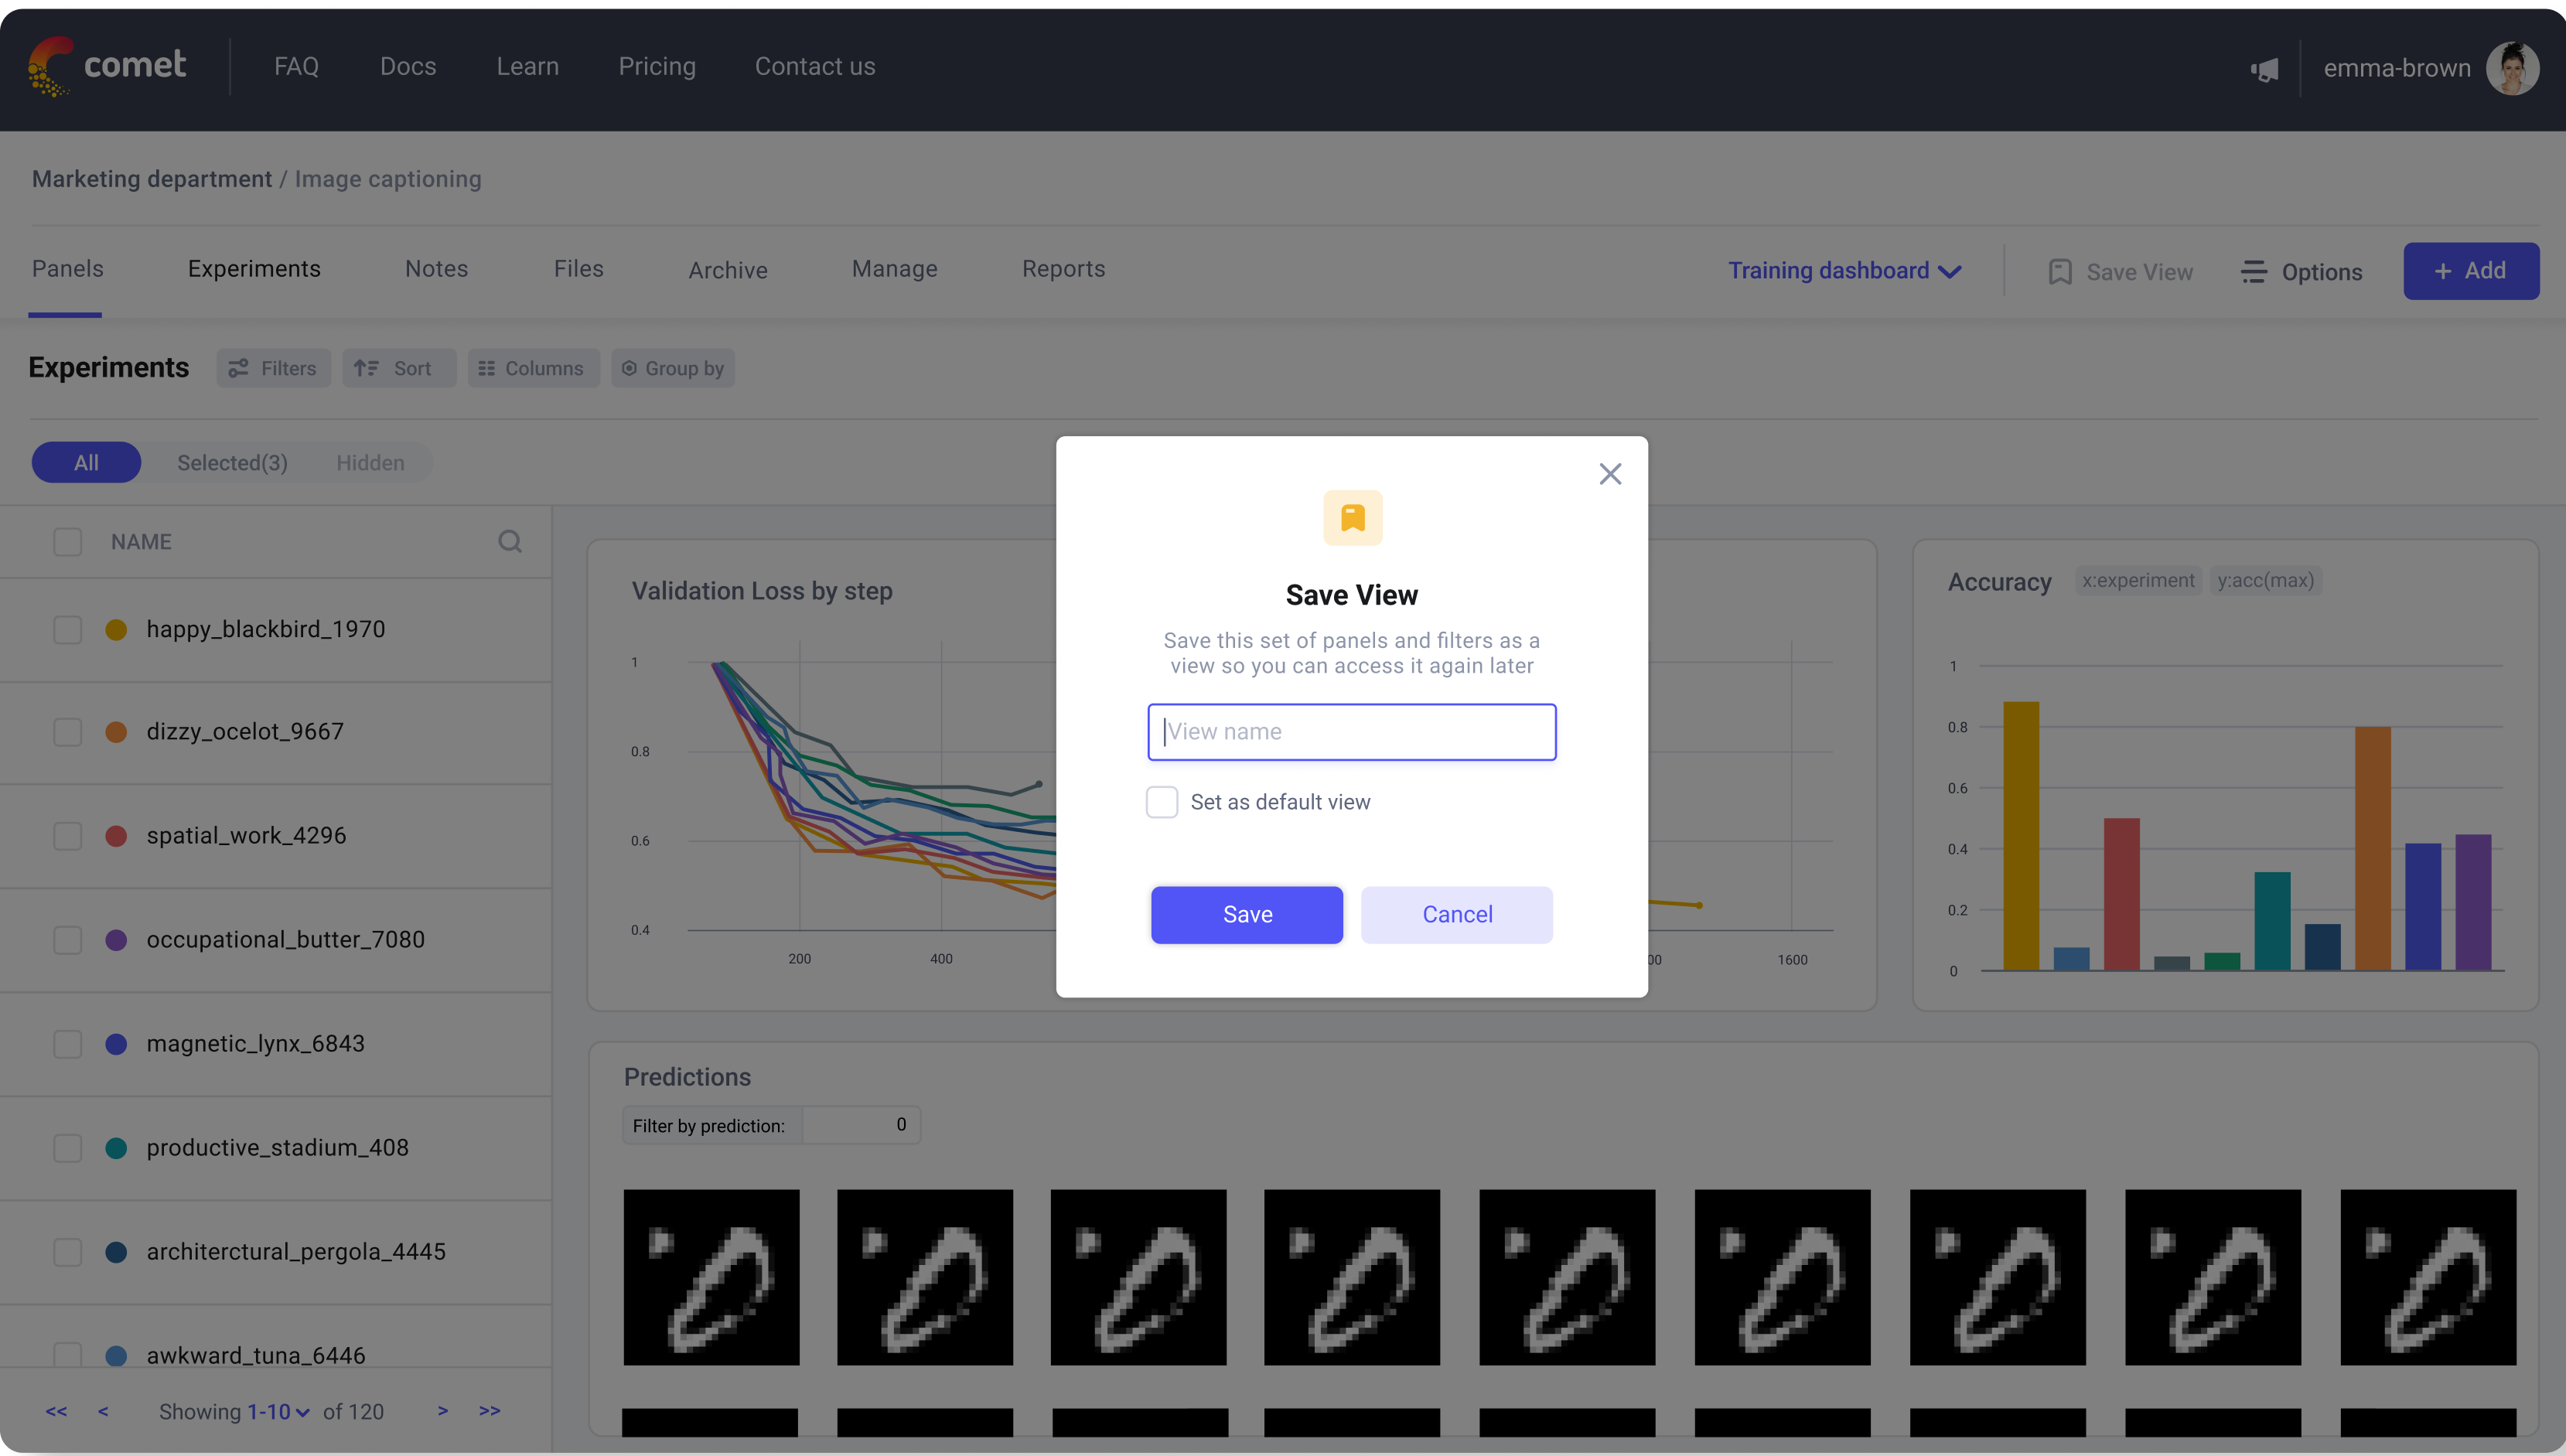Close the Save View dialog

1610,474
